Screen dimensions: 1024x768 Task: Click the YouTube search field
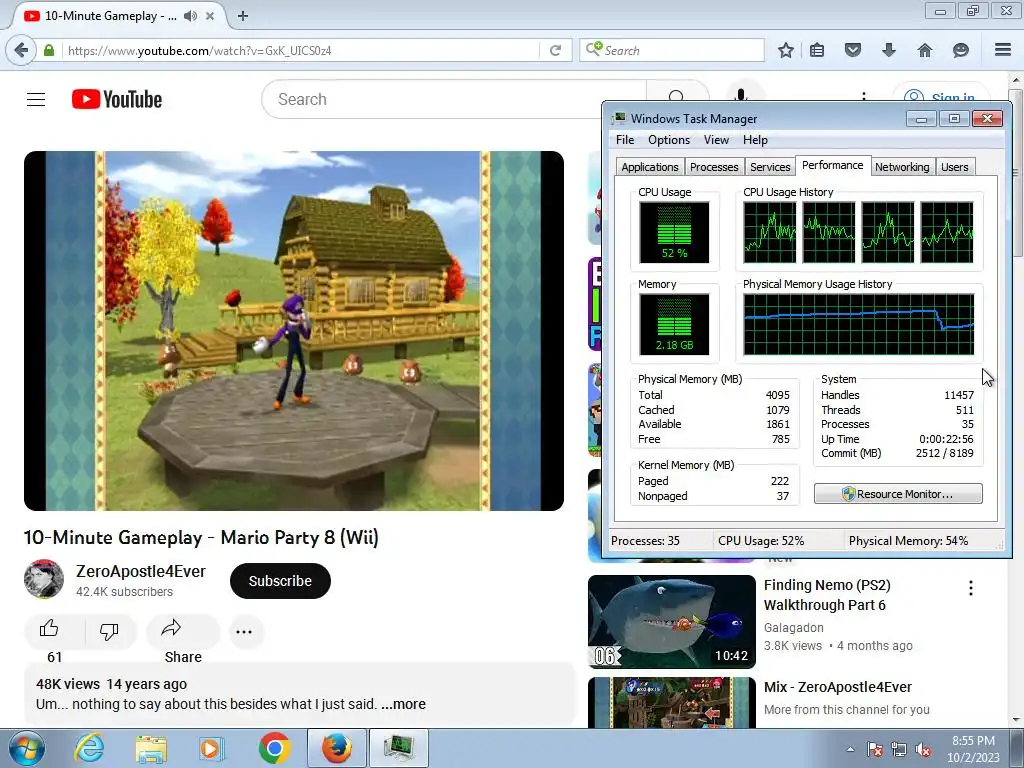pos(454,99)
